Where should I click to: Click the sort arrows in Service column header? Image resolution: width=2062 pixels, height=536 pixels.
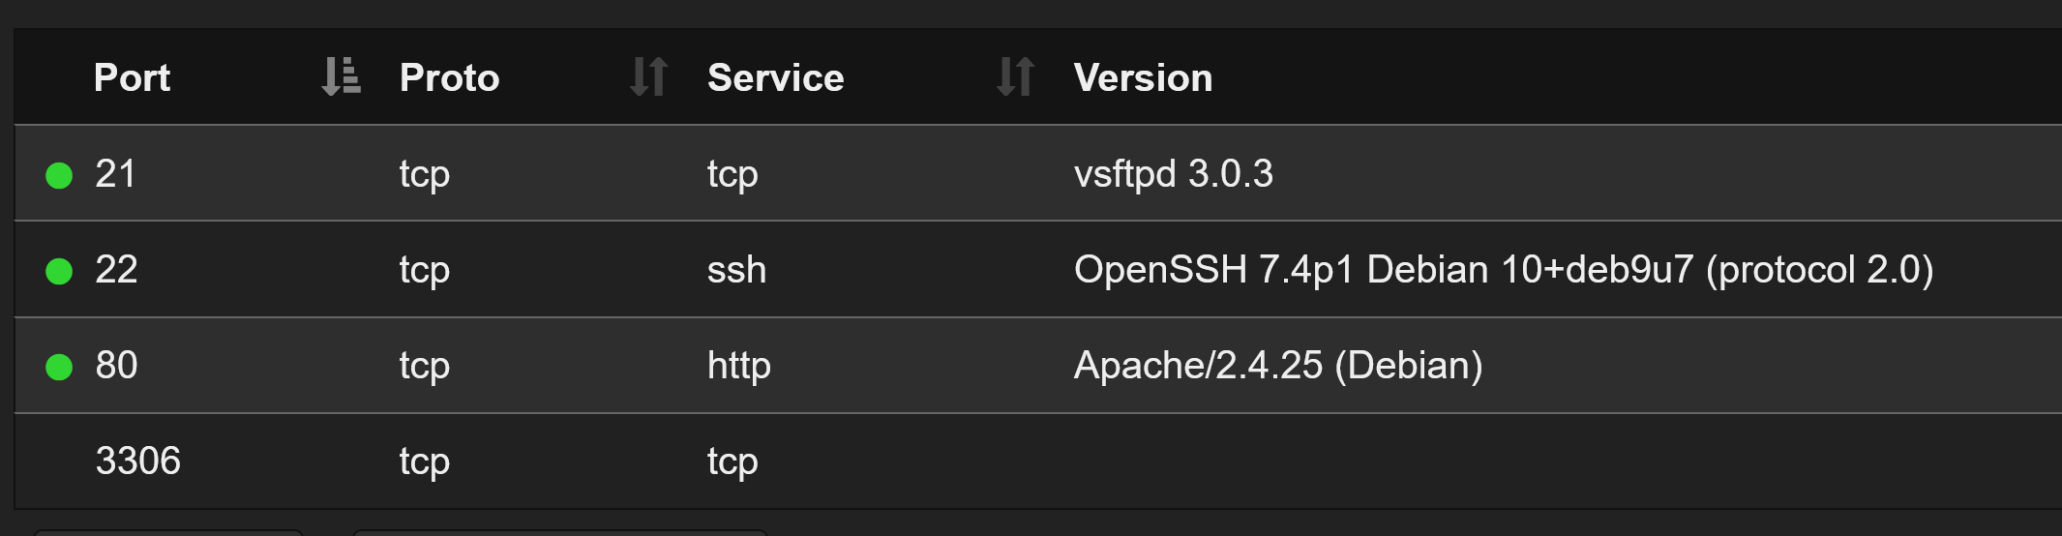pyautogui.click(x=1015, y=77)
